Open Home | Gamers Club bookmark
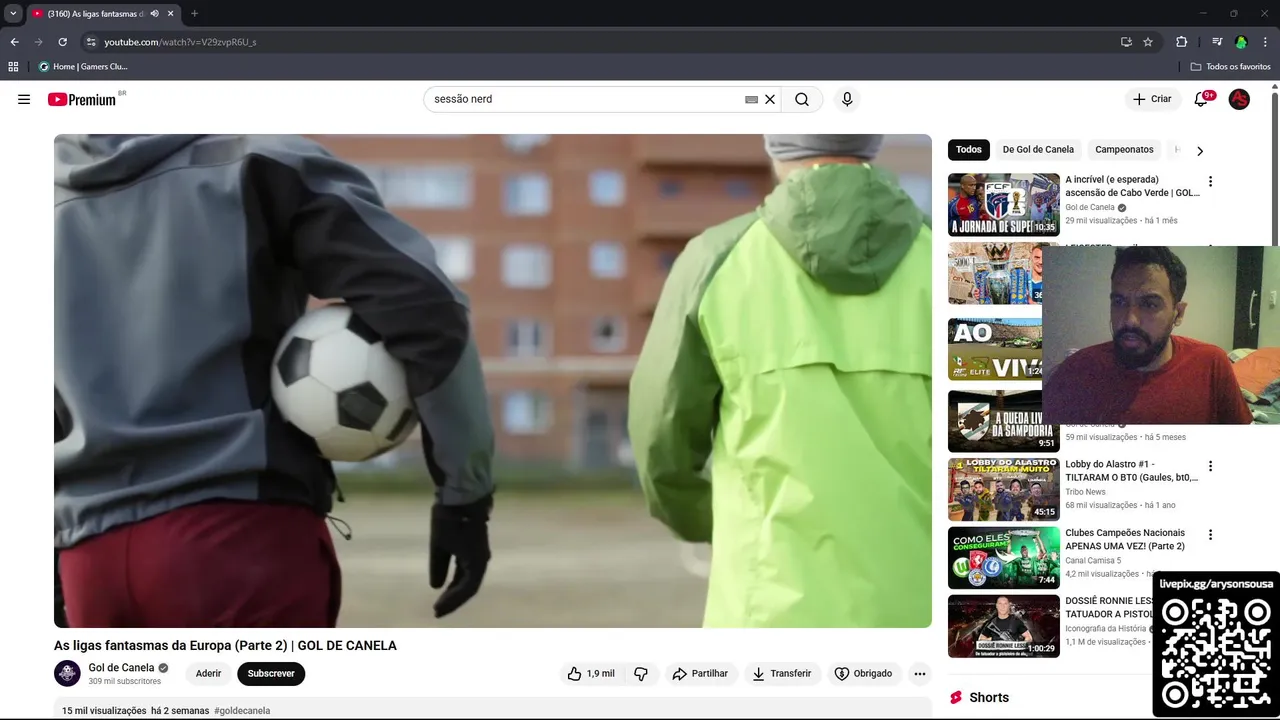 tap(83, 67)
